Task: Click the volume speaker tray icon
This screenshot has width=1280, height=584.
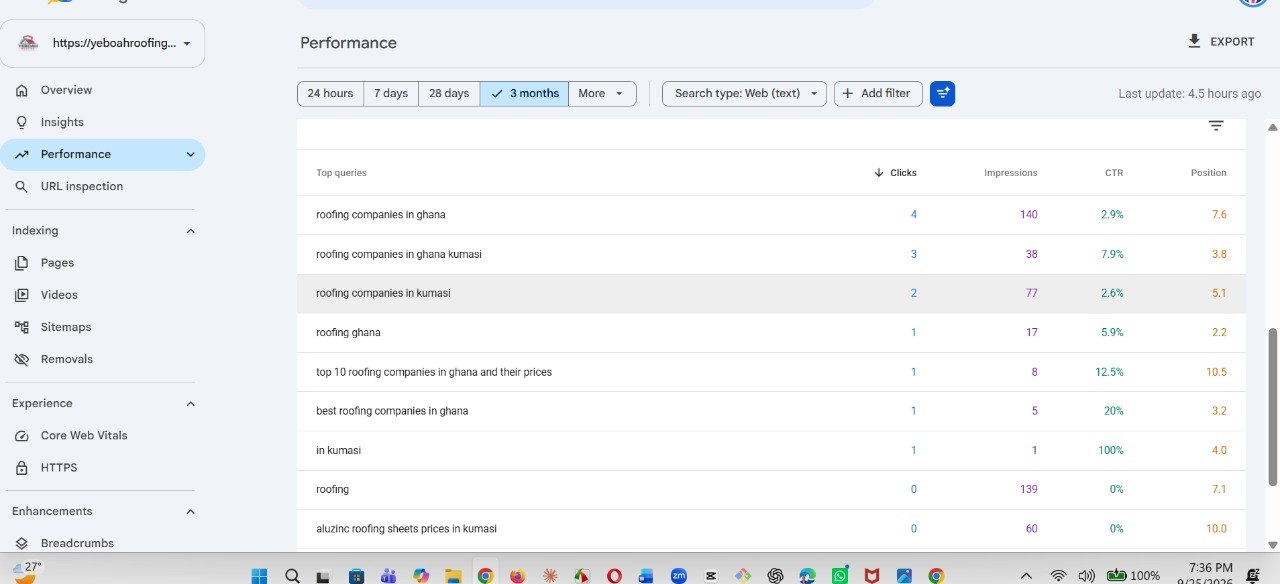Action: [x=1087, y=576]
